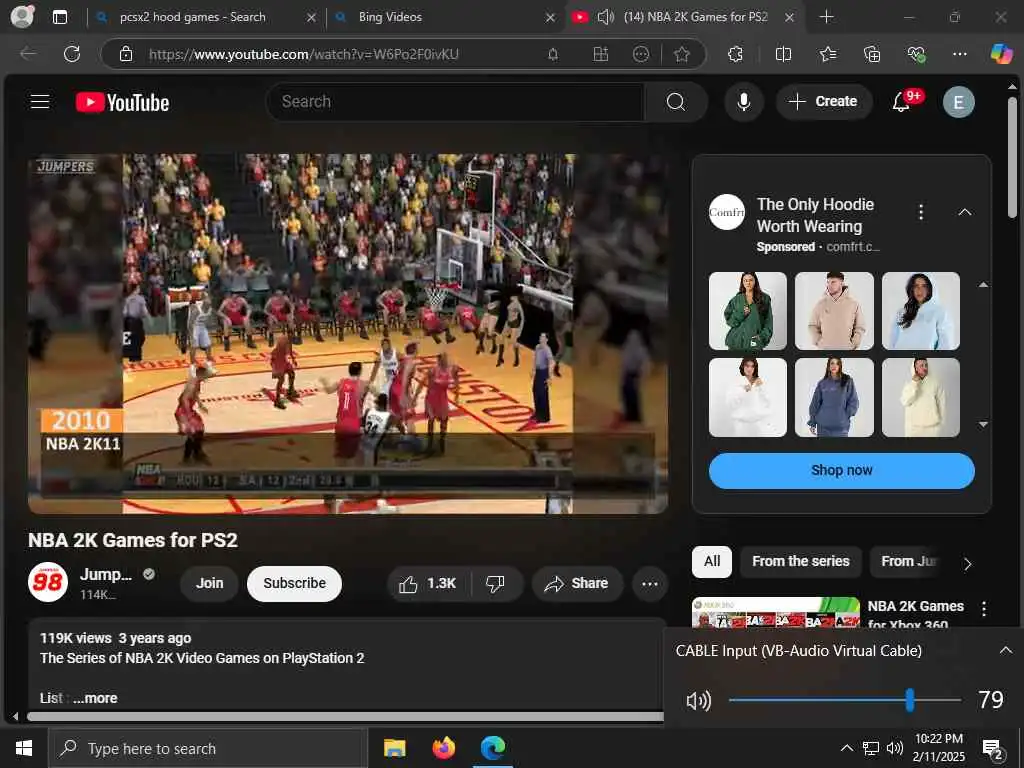Image resolution: width=1024 pixels, height=768 pixels.
Task: Open Jump... channel name link
Action: coord(106,575)
